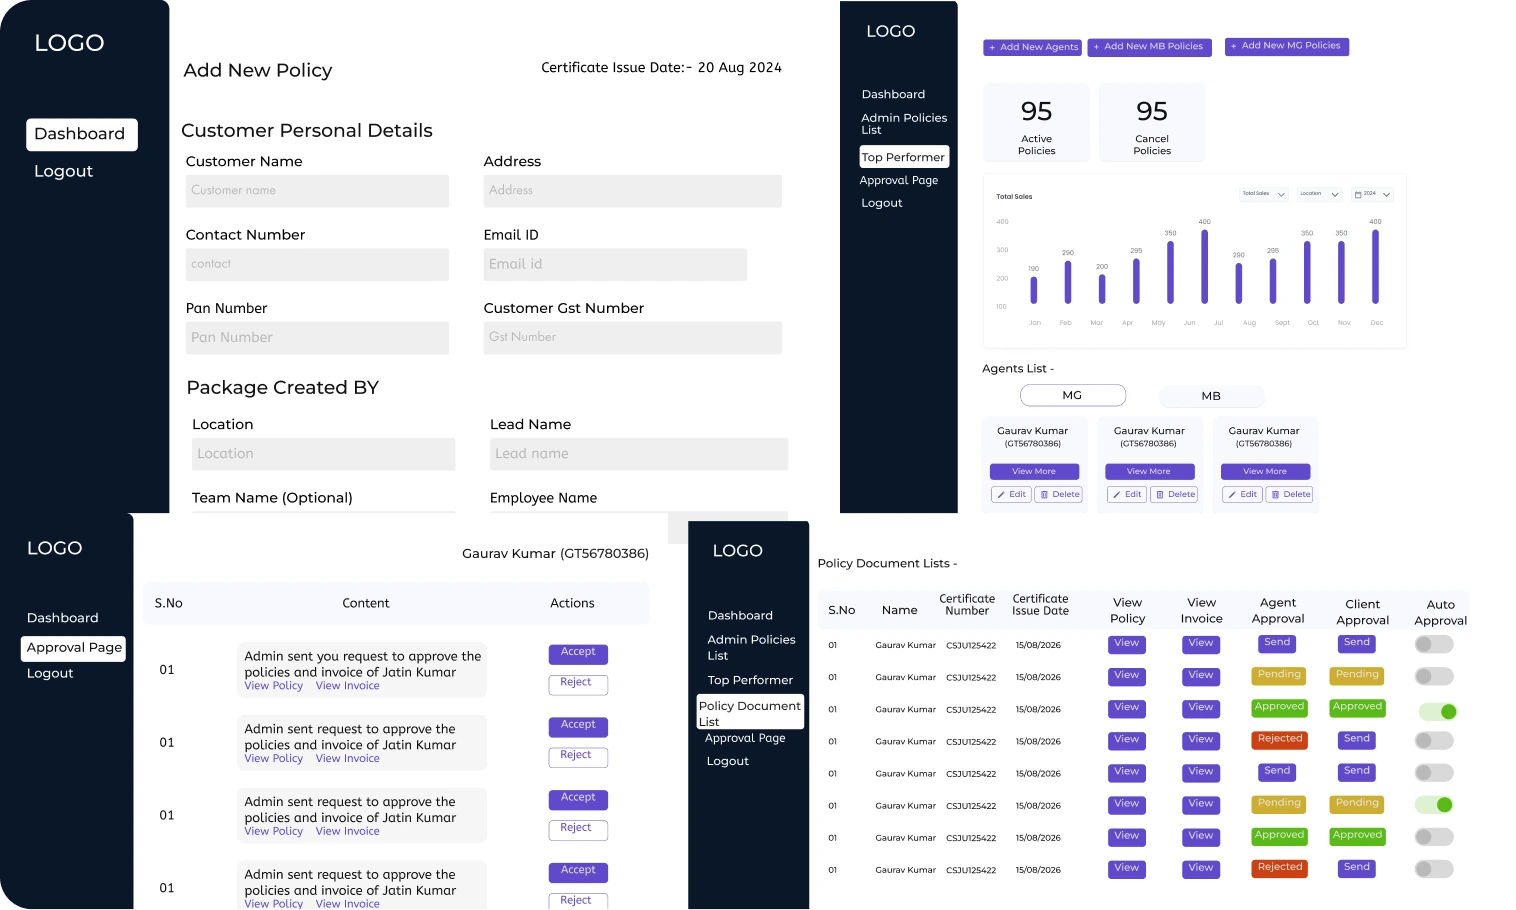This screenshot has height=910, width=1516.
Task: Disable Auto Approval toggle in third table row
Action: 1437,712
